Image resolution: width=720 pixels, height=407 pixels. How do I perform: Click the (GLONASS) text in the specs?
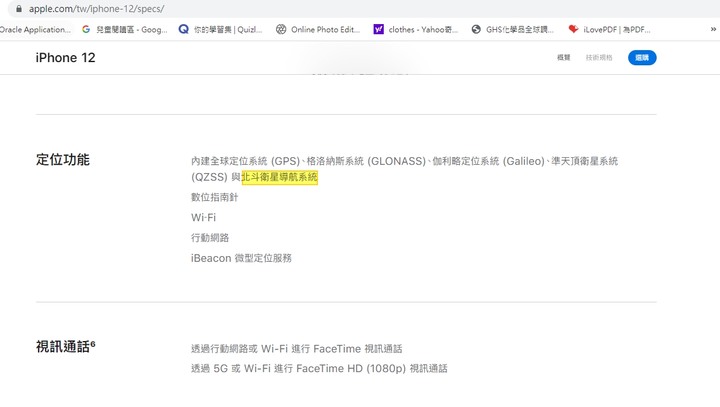point(397,161)
